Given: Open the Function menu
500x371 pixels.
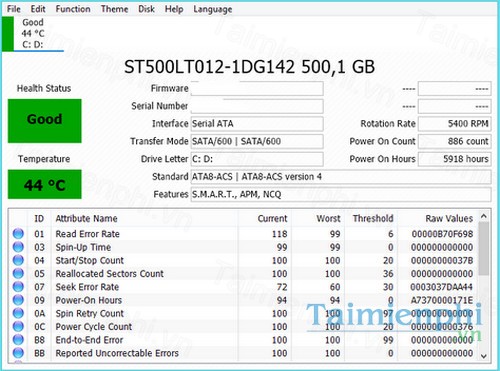Looking at the screenshot, I should 73,9.
